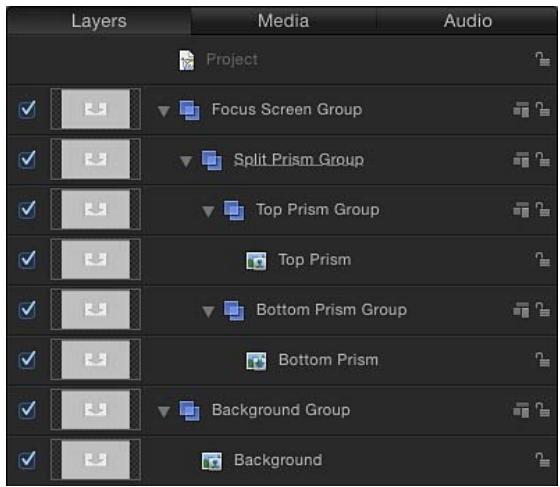Toggle 2D/3D icon on Top Prism Group

(x=521, y=210)
